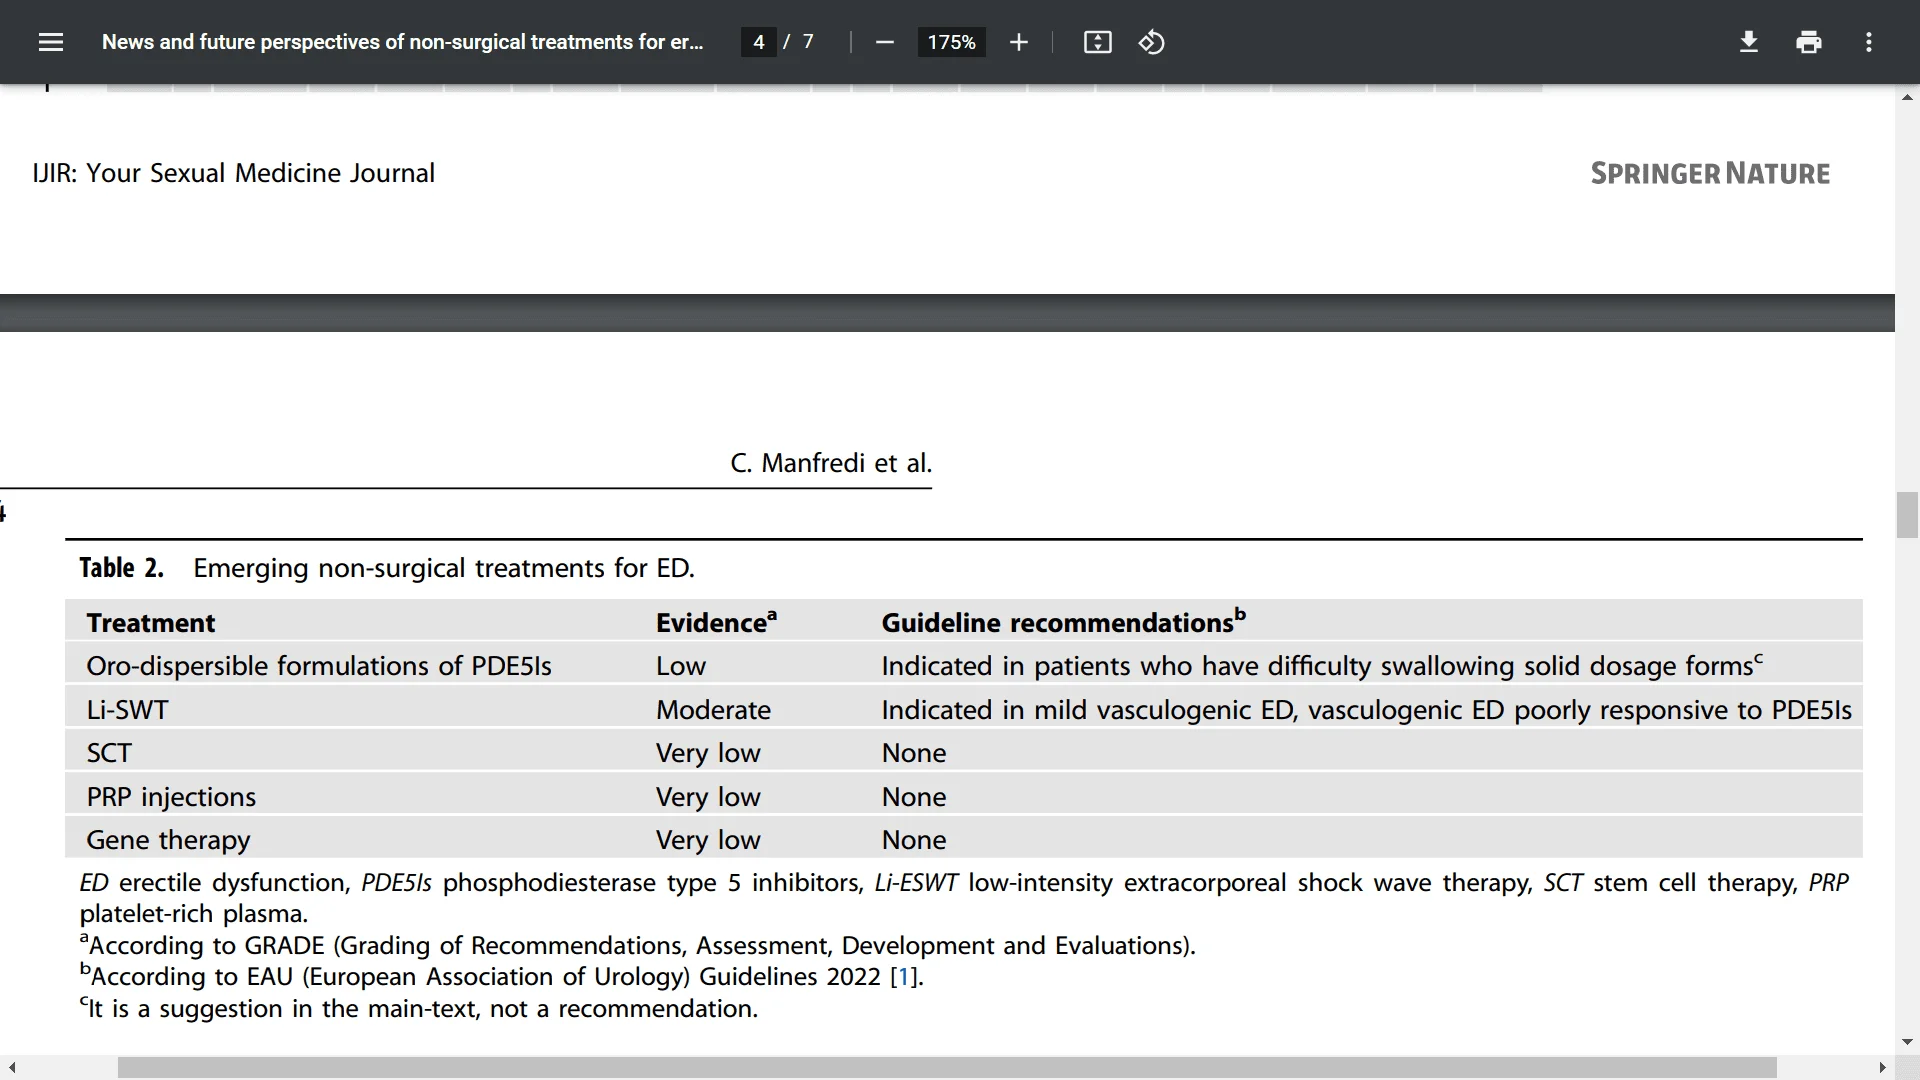
Task: Click the 'Evidence' column header
Action: pos(716,621)
